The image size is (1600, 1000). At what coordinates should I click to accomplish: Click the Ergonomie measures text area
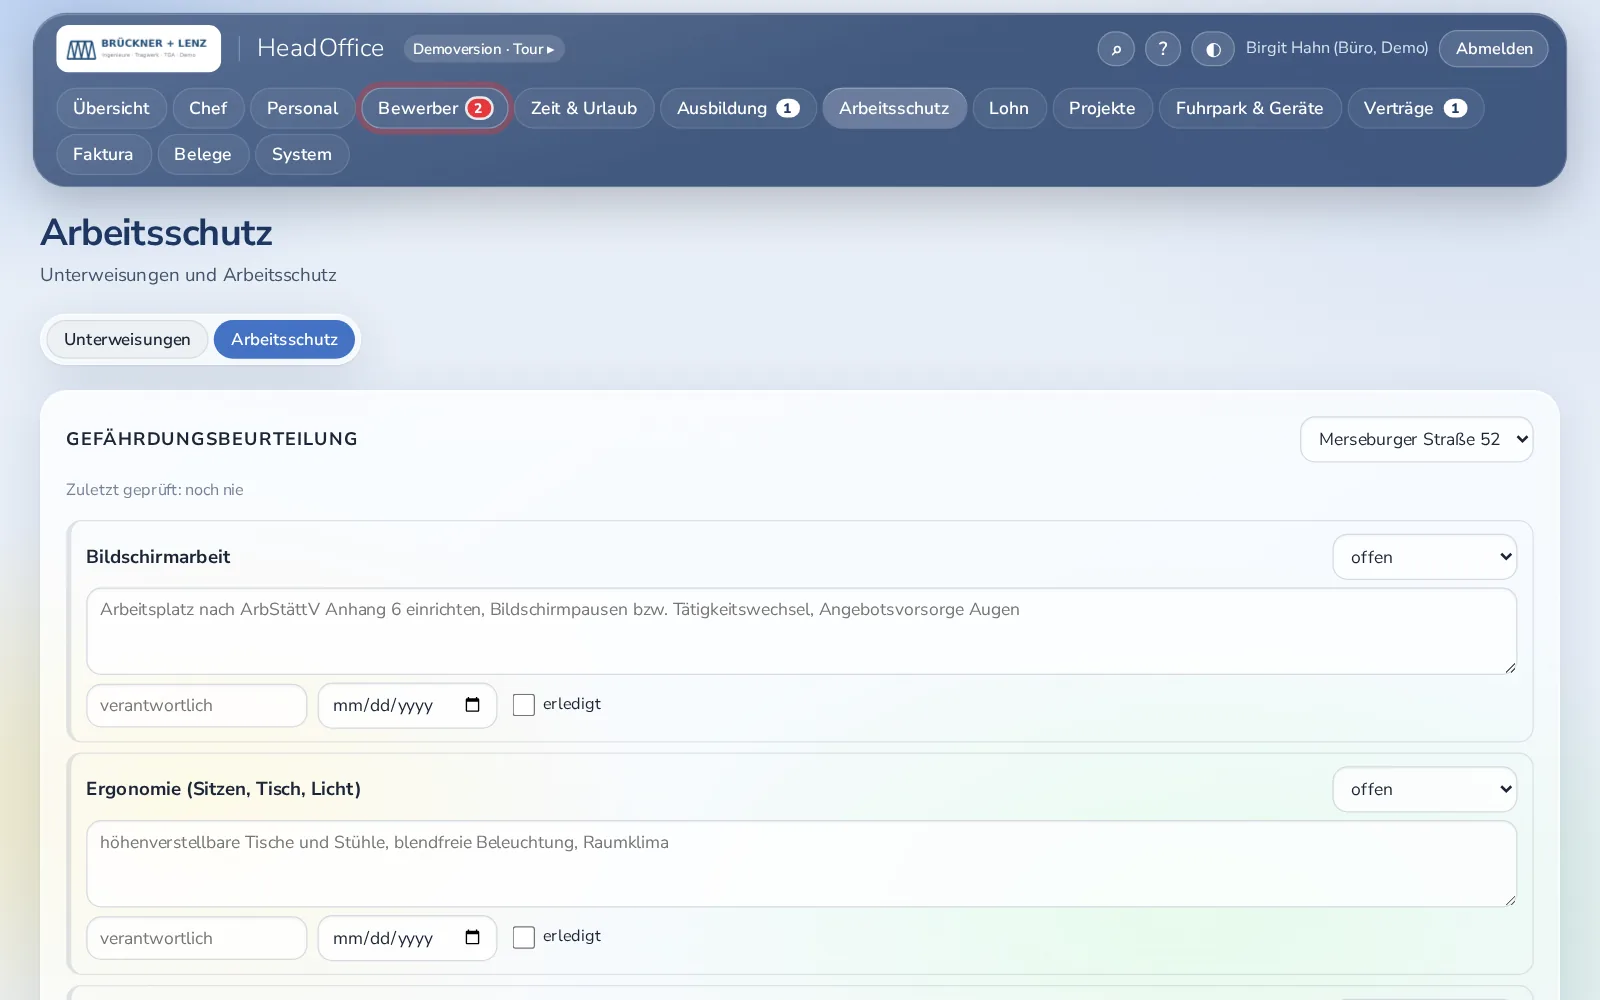801,864
